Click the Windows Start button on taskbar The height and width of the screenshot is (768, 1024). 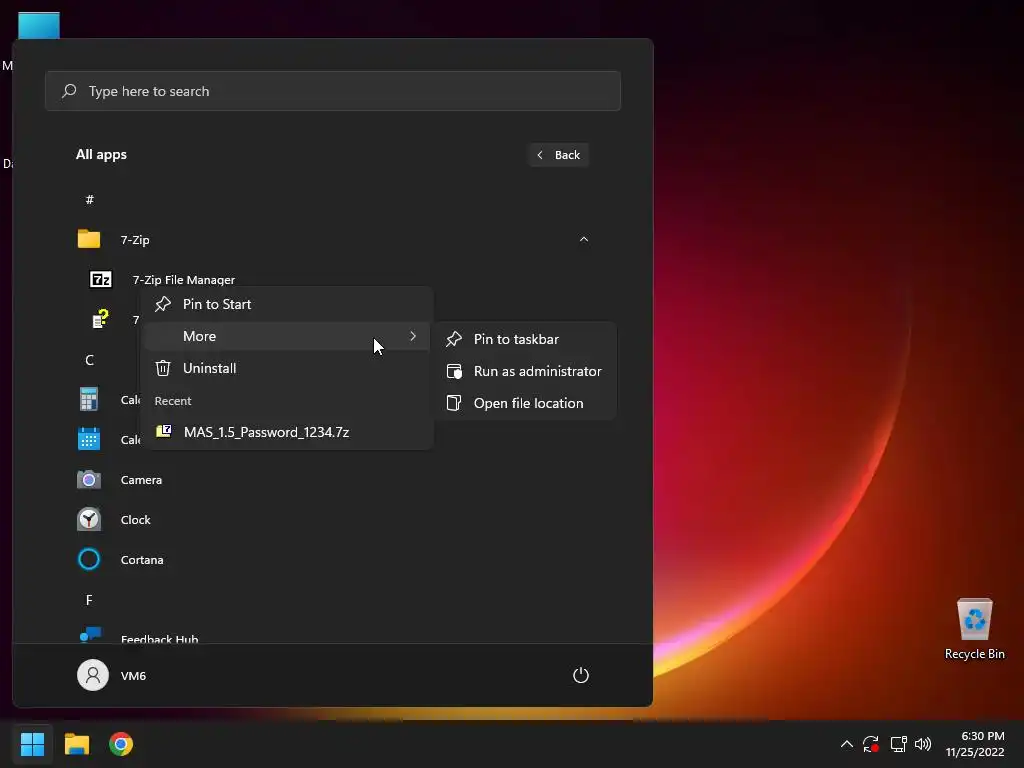click(x=32, y=744)
